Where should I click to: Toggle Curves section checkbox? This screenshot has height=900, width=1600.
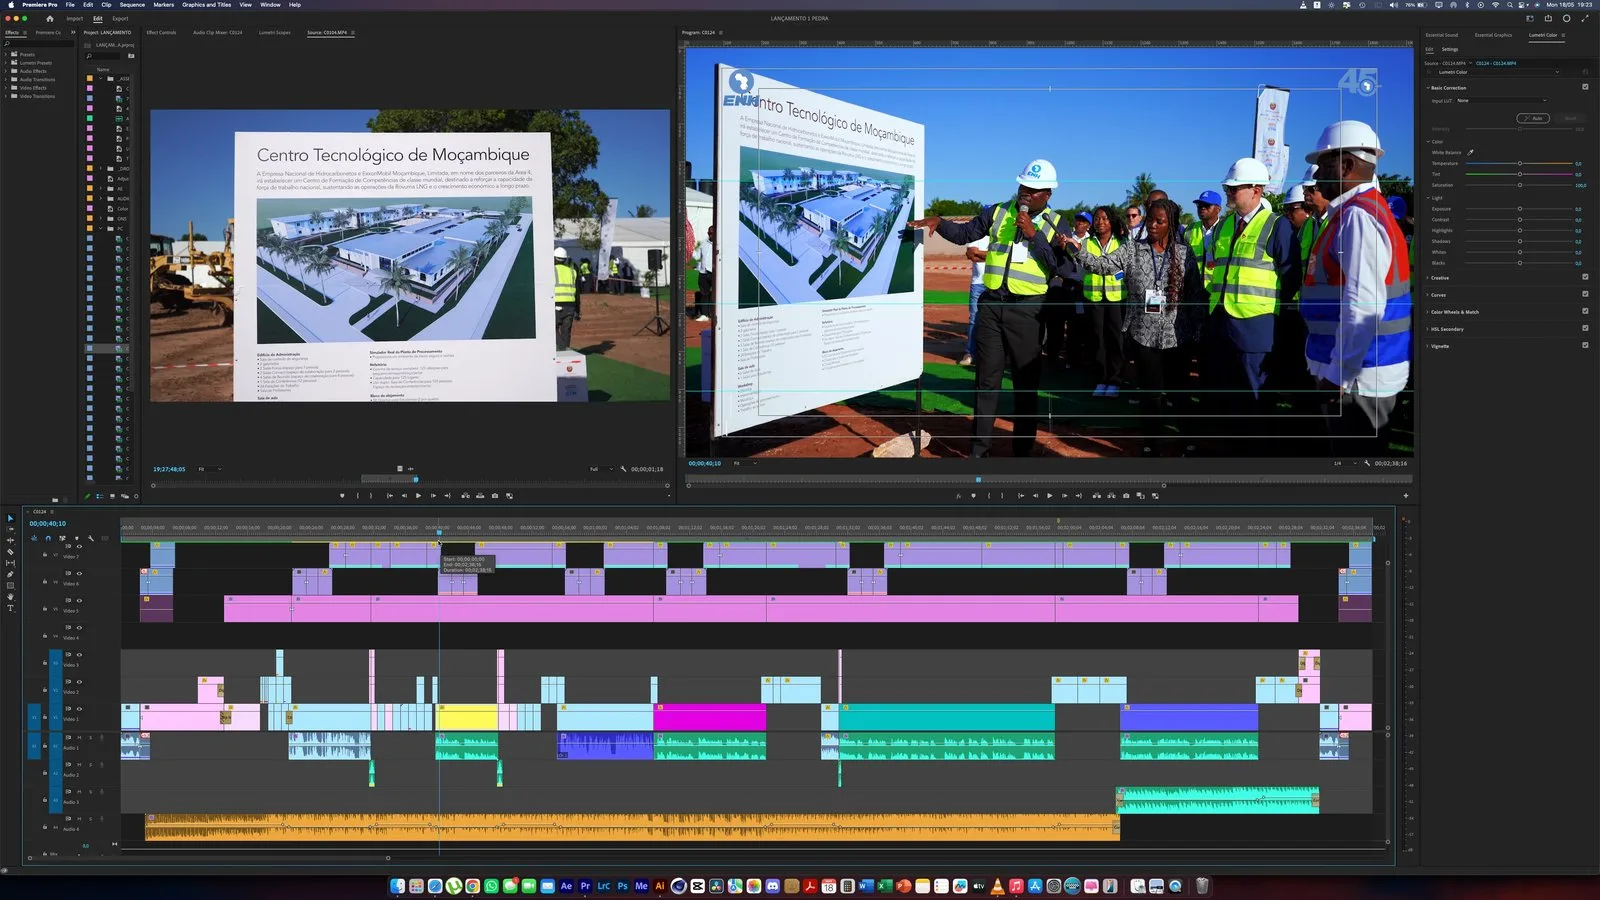point(1585,294)
